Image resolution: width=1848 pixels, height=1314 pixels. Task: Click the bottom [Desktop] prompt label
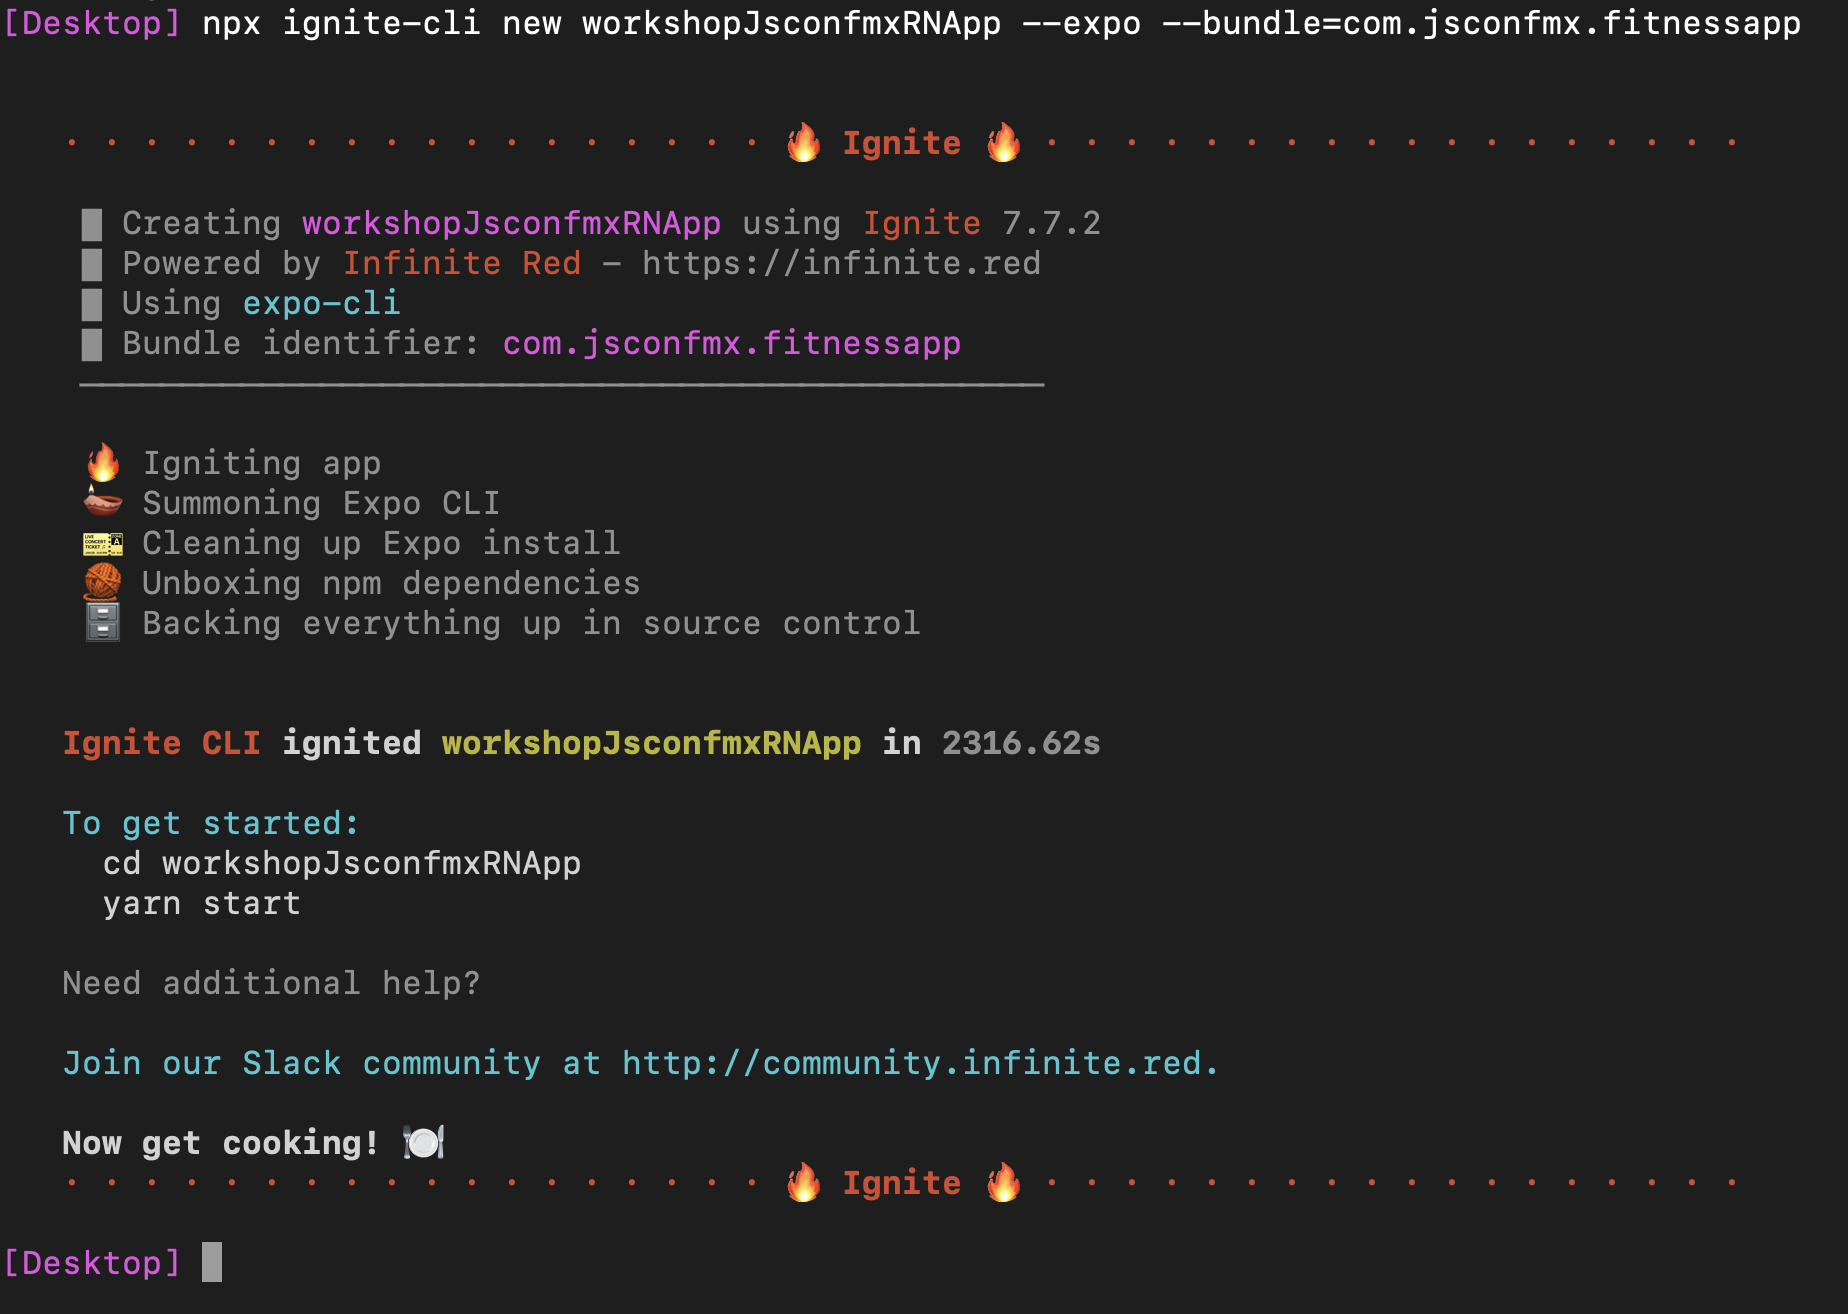coord(92,1263)
